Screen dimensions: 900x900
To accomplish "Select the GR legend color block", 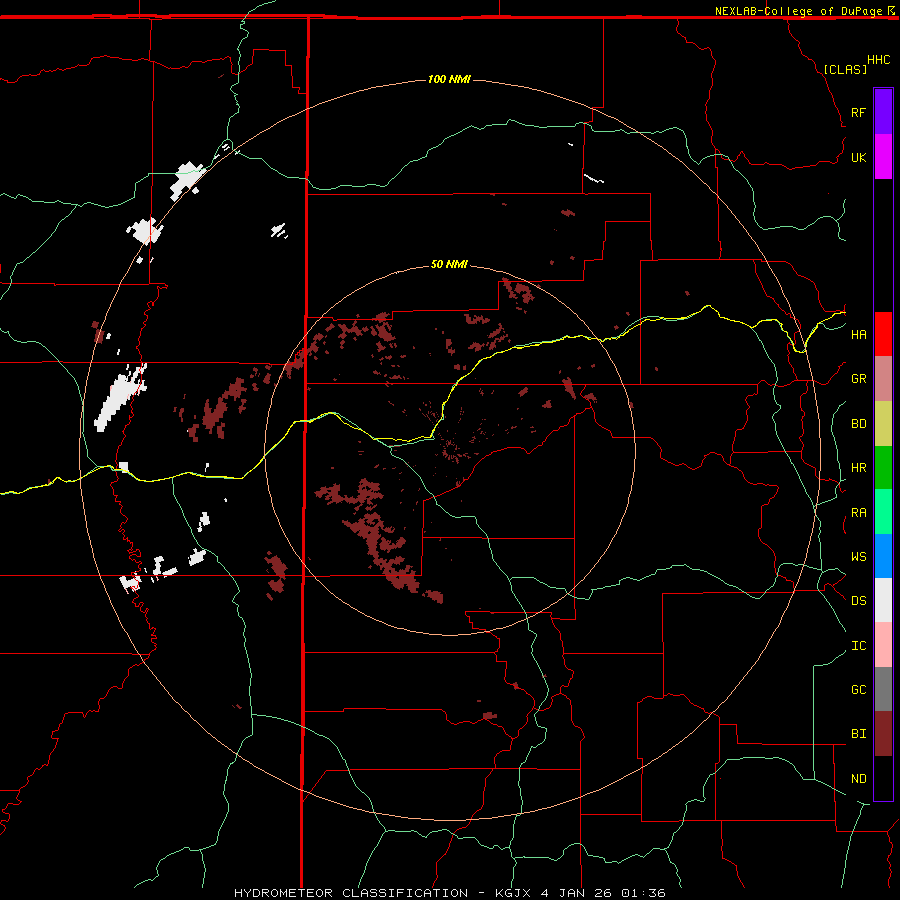I will pyautogui.click(x=883, y=379).
